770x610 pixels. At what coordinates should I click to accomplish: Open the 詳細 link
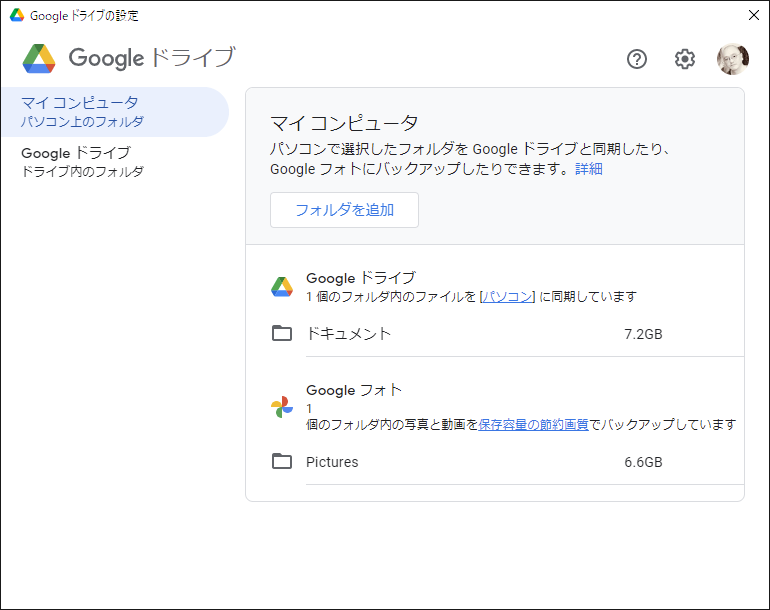point(589,169)
